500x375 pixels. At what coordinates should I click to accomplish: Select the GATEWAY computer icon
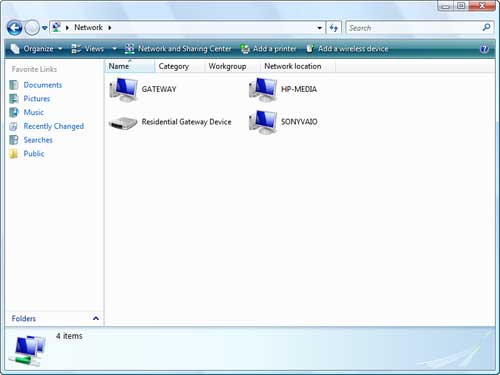(123, 90)
